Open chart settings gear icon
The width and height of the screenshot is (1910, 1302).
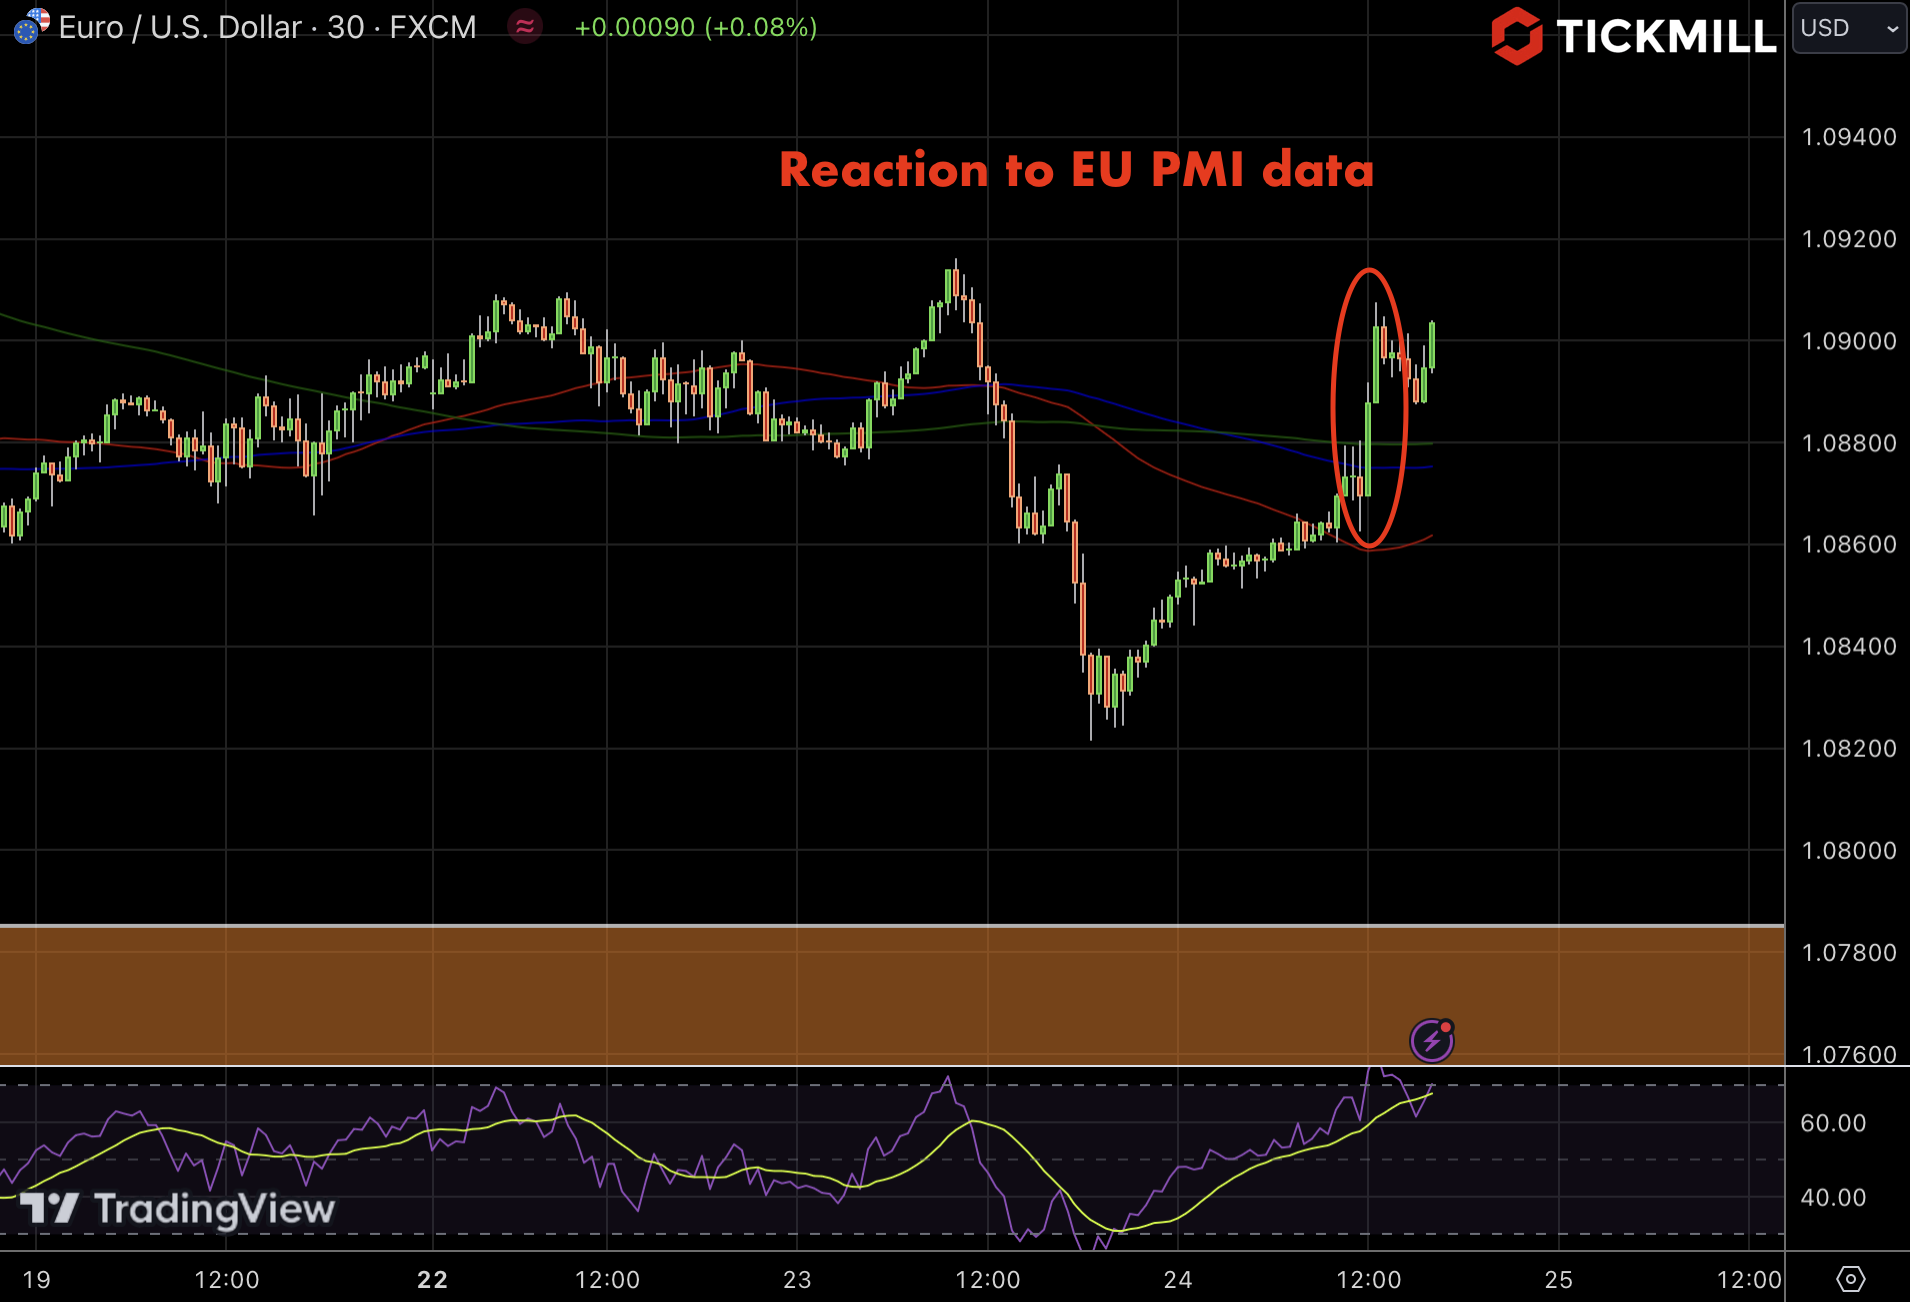tap(1850, 1279)
